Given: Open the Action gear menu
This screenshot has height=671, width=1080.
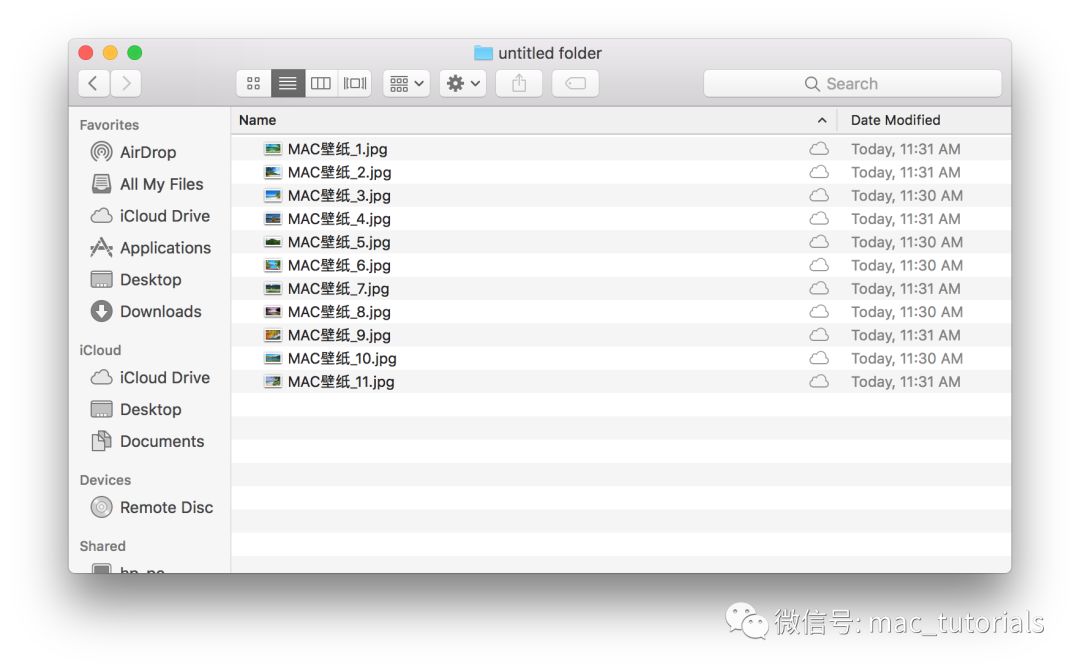Looking at the screenshot, I should pos(463,84).
